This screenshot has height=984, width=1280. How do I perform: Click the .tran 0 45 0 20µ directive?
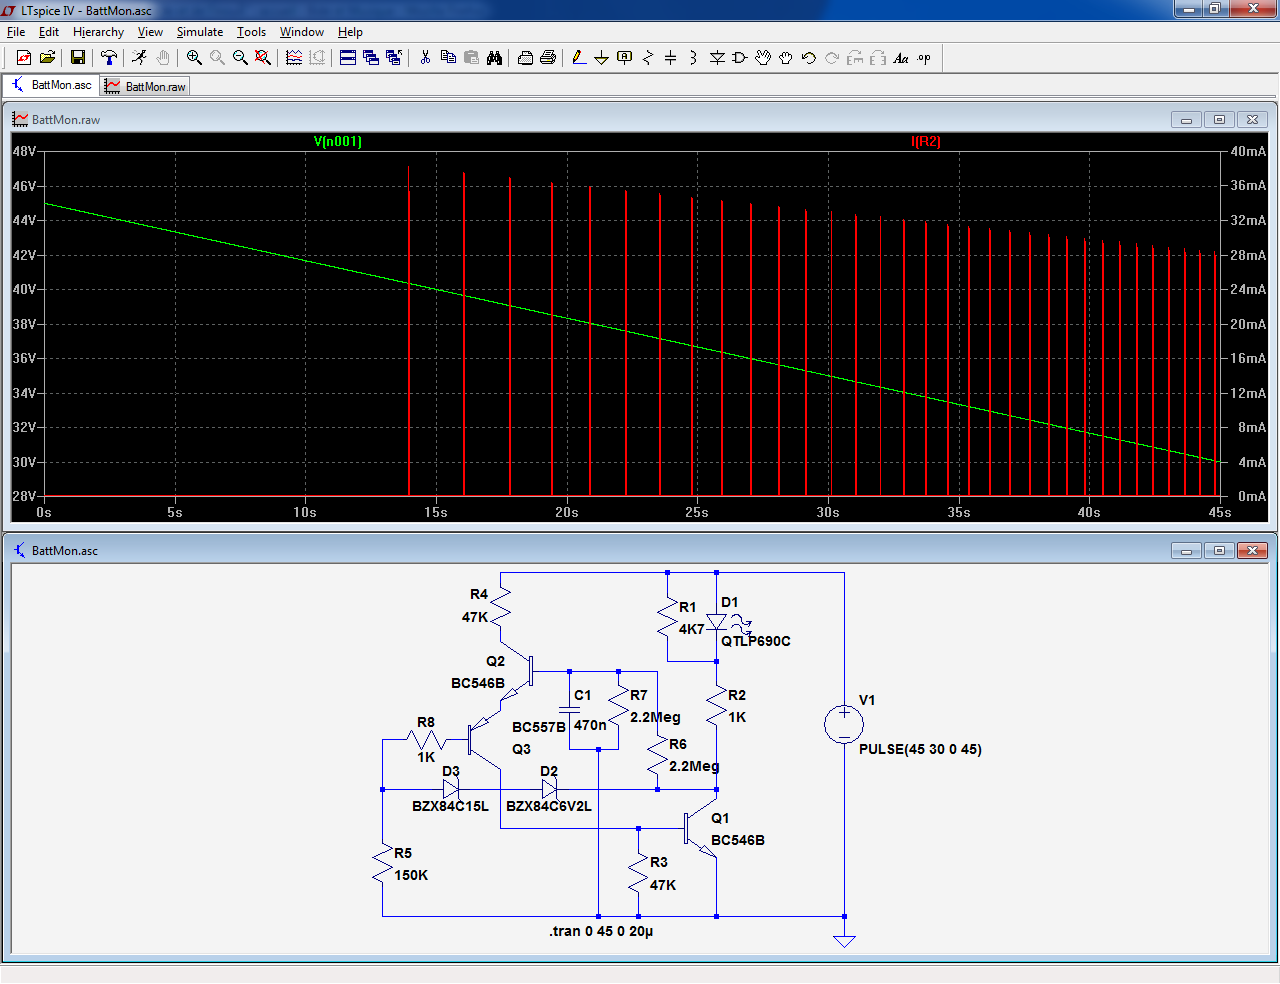(x=601, y=931)
